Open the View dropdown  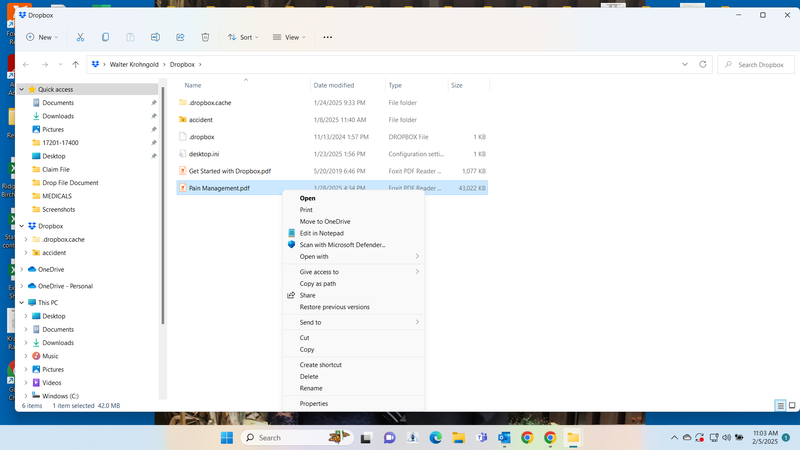tap(290, 37)
